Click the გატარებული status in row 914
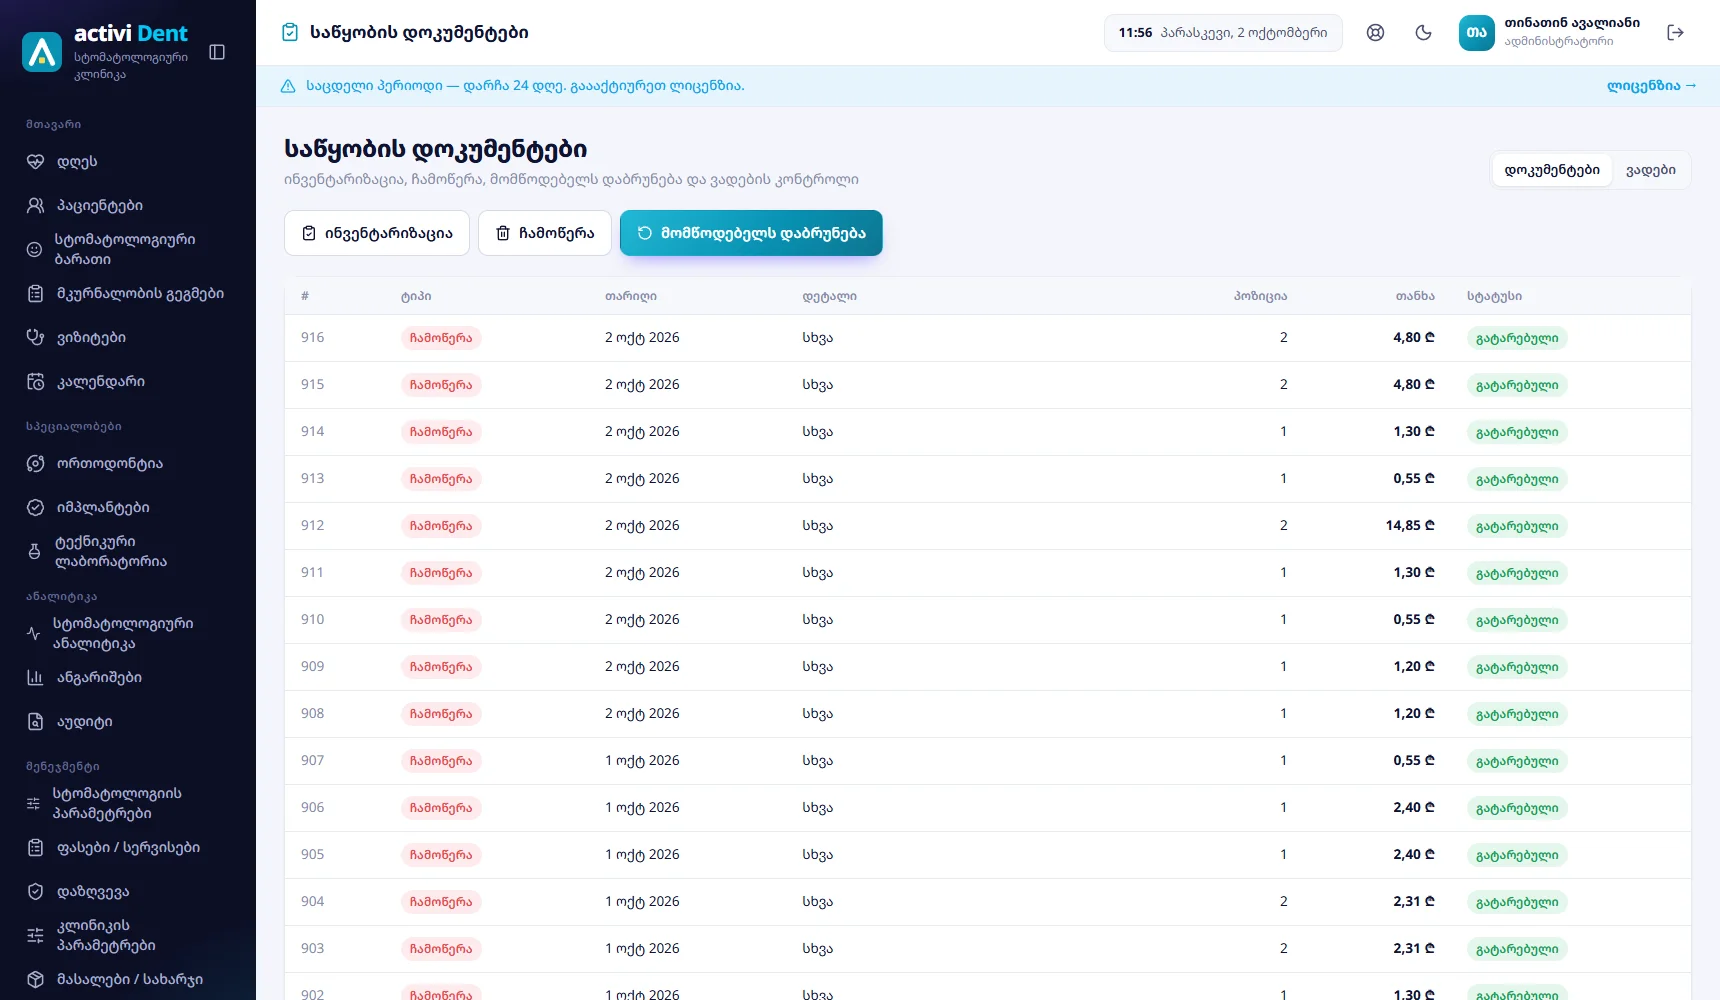This screenshot has width=1720, height=1000. (x=1517, y=432)
